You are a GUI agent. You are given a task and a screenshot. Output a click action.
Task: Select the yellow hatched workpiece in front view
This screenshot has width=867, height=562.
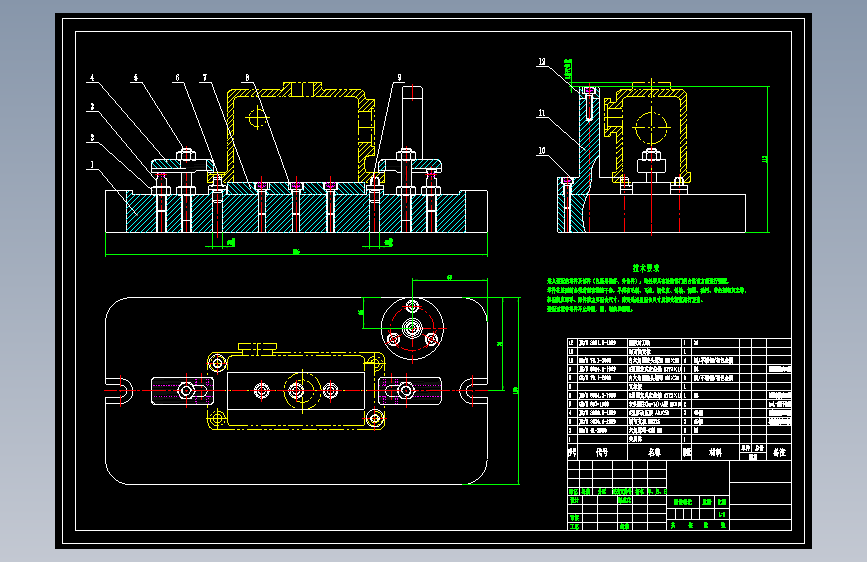tap(301, 133)
